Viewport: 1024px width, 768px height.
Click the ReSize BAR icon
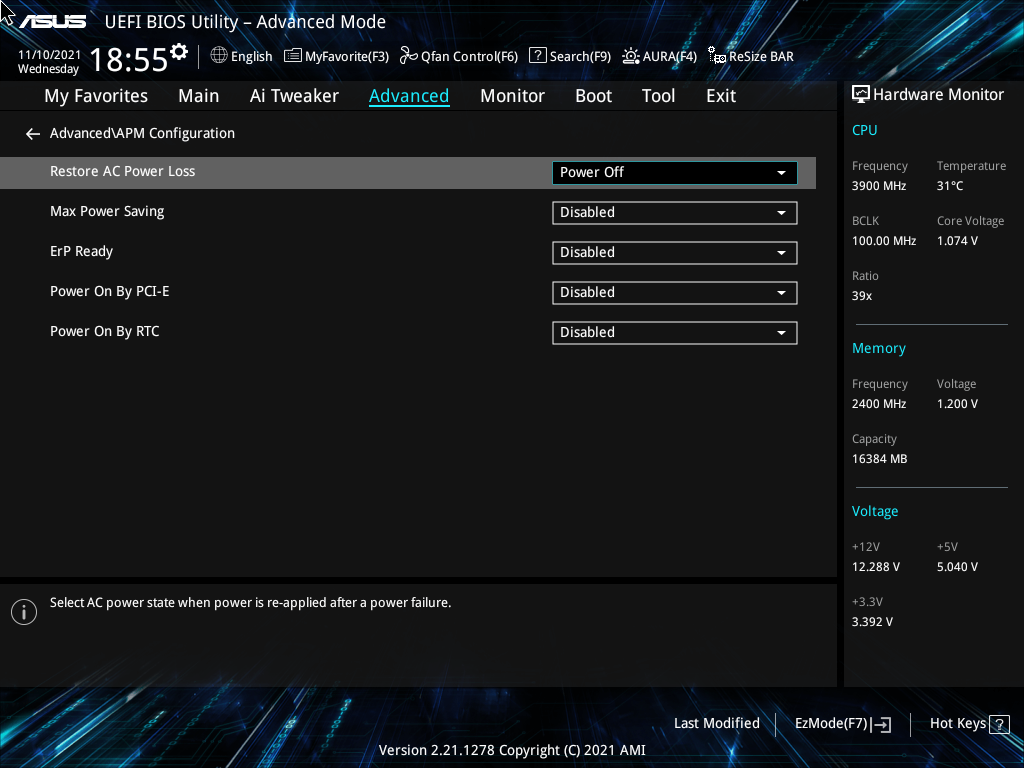(717, 56)
